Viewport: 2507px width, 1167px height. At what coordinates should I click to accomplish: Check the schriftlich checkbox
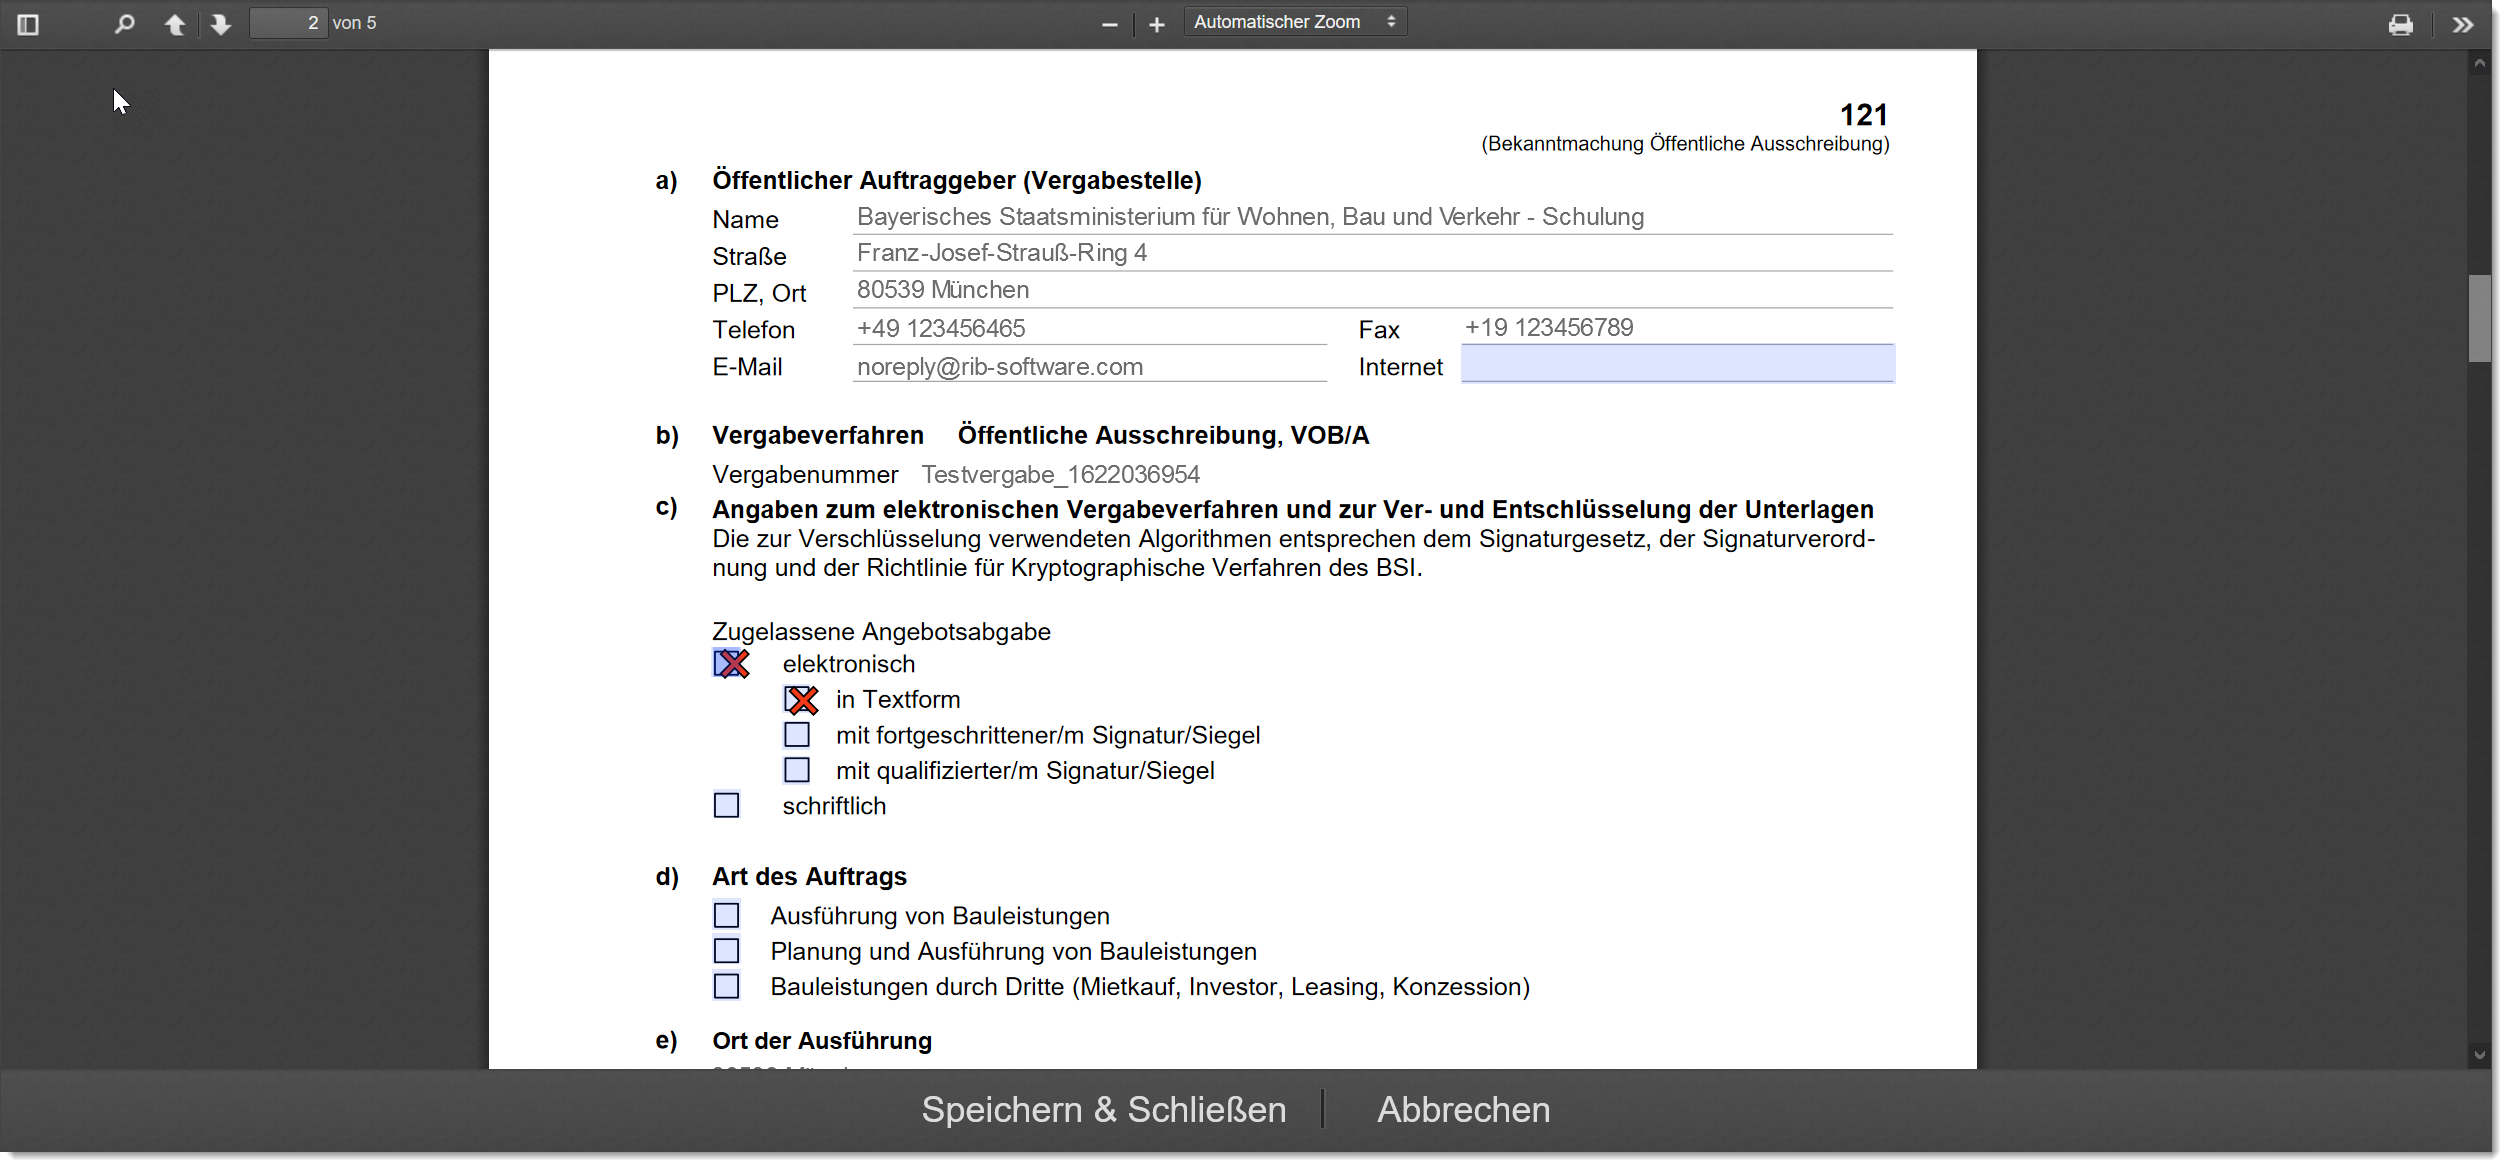pyautogui.click(x=726, y=805)
